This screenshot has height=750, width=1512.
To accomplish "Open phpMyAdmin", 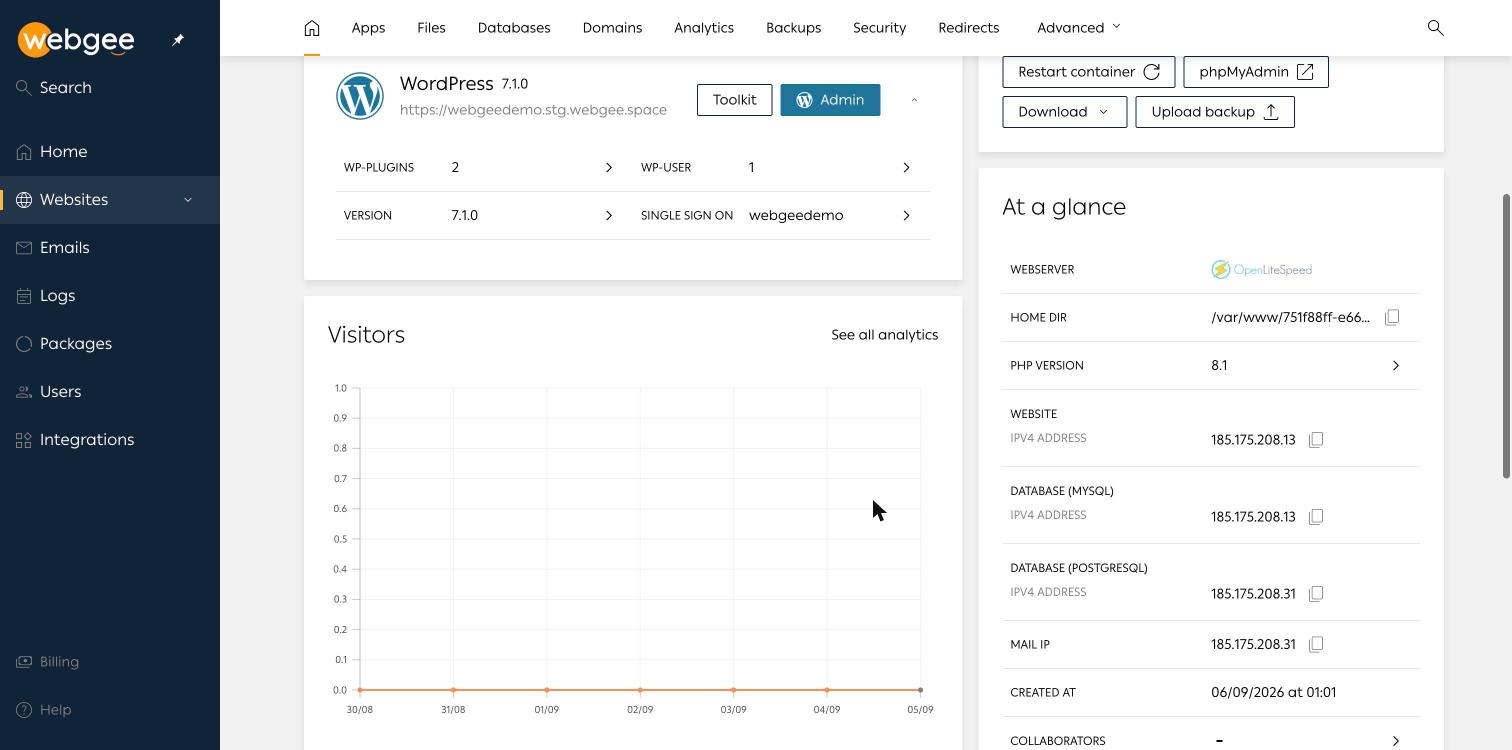I will [1256, 72].
